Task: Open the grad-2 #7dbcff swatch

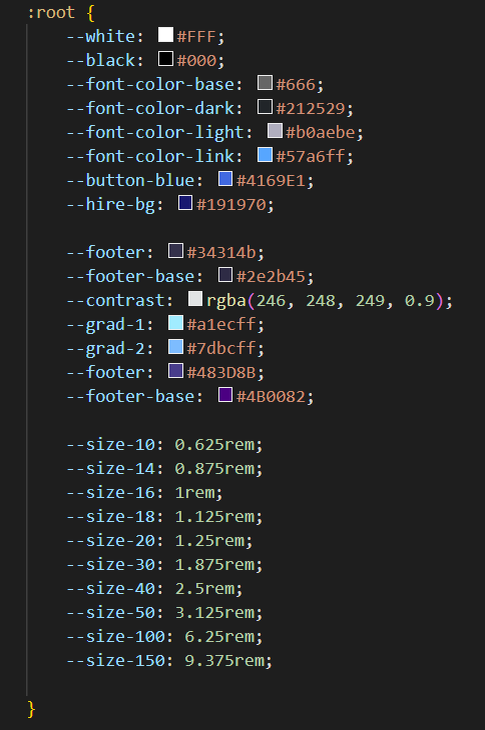Action: click(x=175, y=346)
